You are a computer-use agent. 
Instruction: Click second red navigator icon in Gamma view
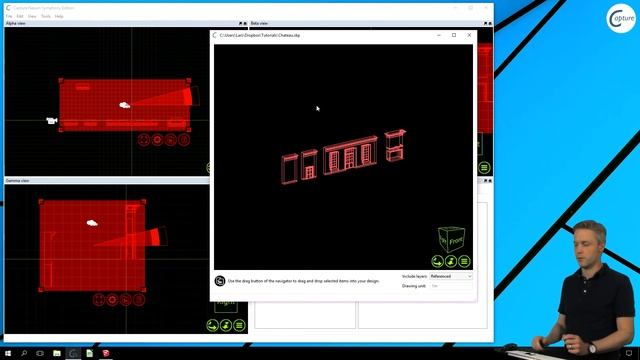point(112,300)
